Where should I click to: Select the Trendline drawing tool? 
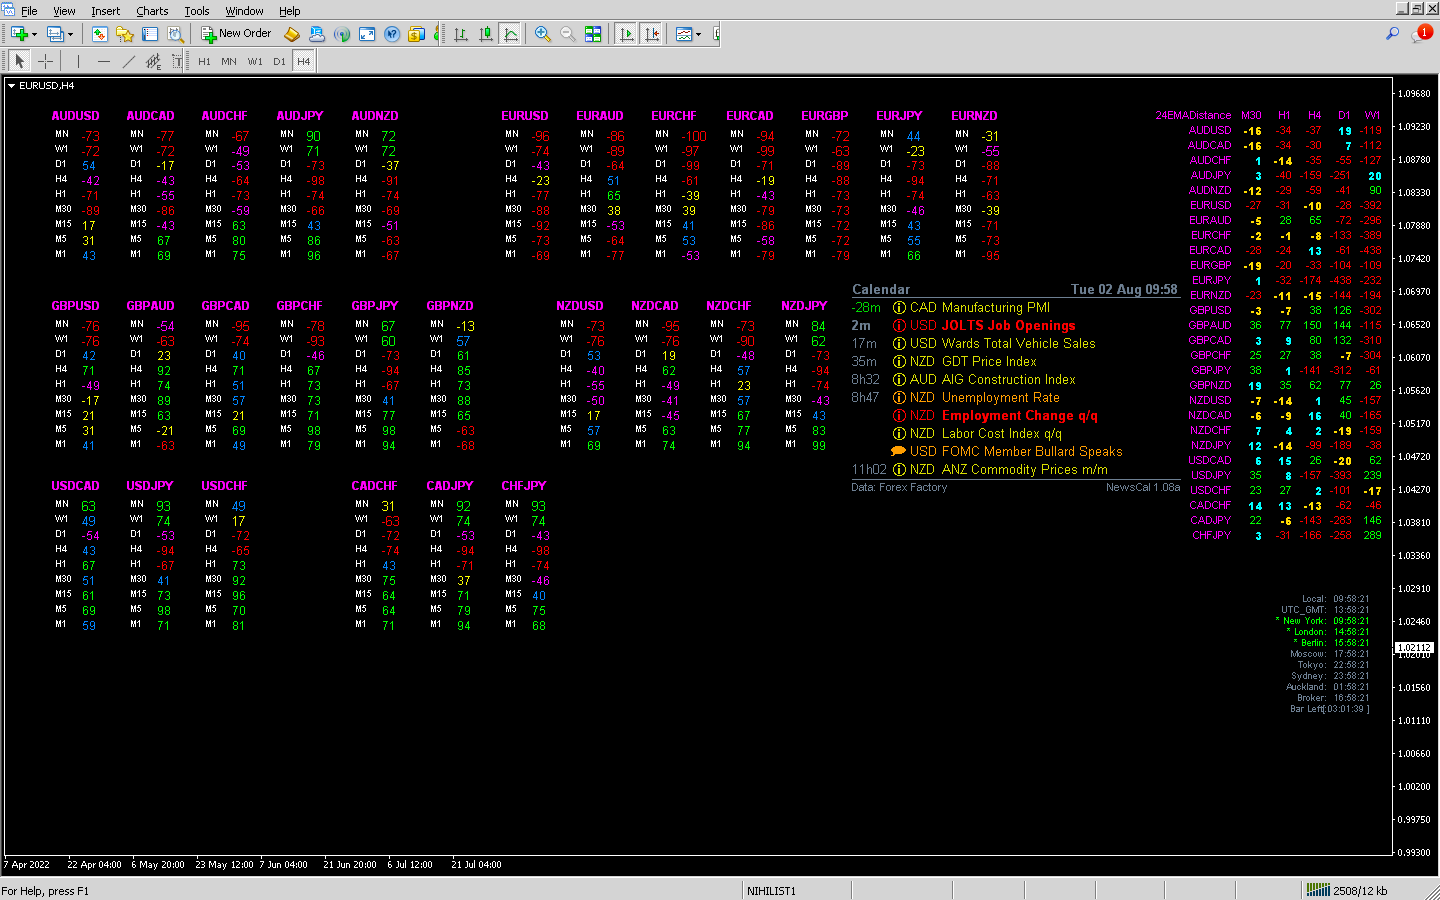pyautogui.click(x=128, y=61)
